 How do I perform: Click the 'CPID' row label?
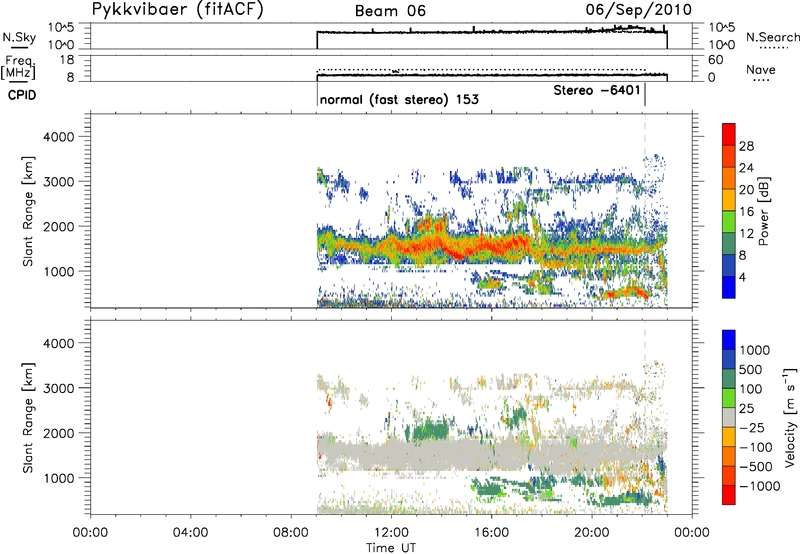pyautogui.click(x=22, y=95)
